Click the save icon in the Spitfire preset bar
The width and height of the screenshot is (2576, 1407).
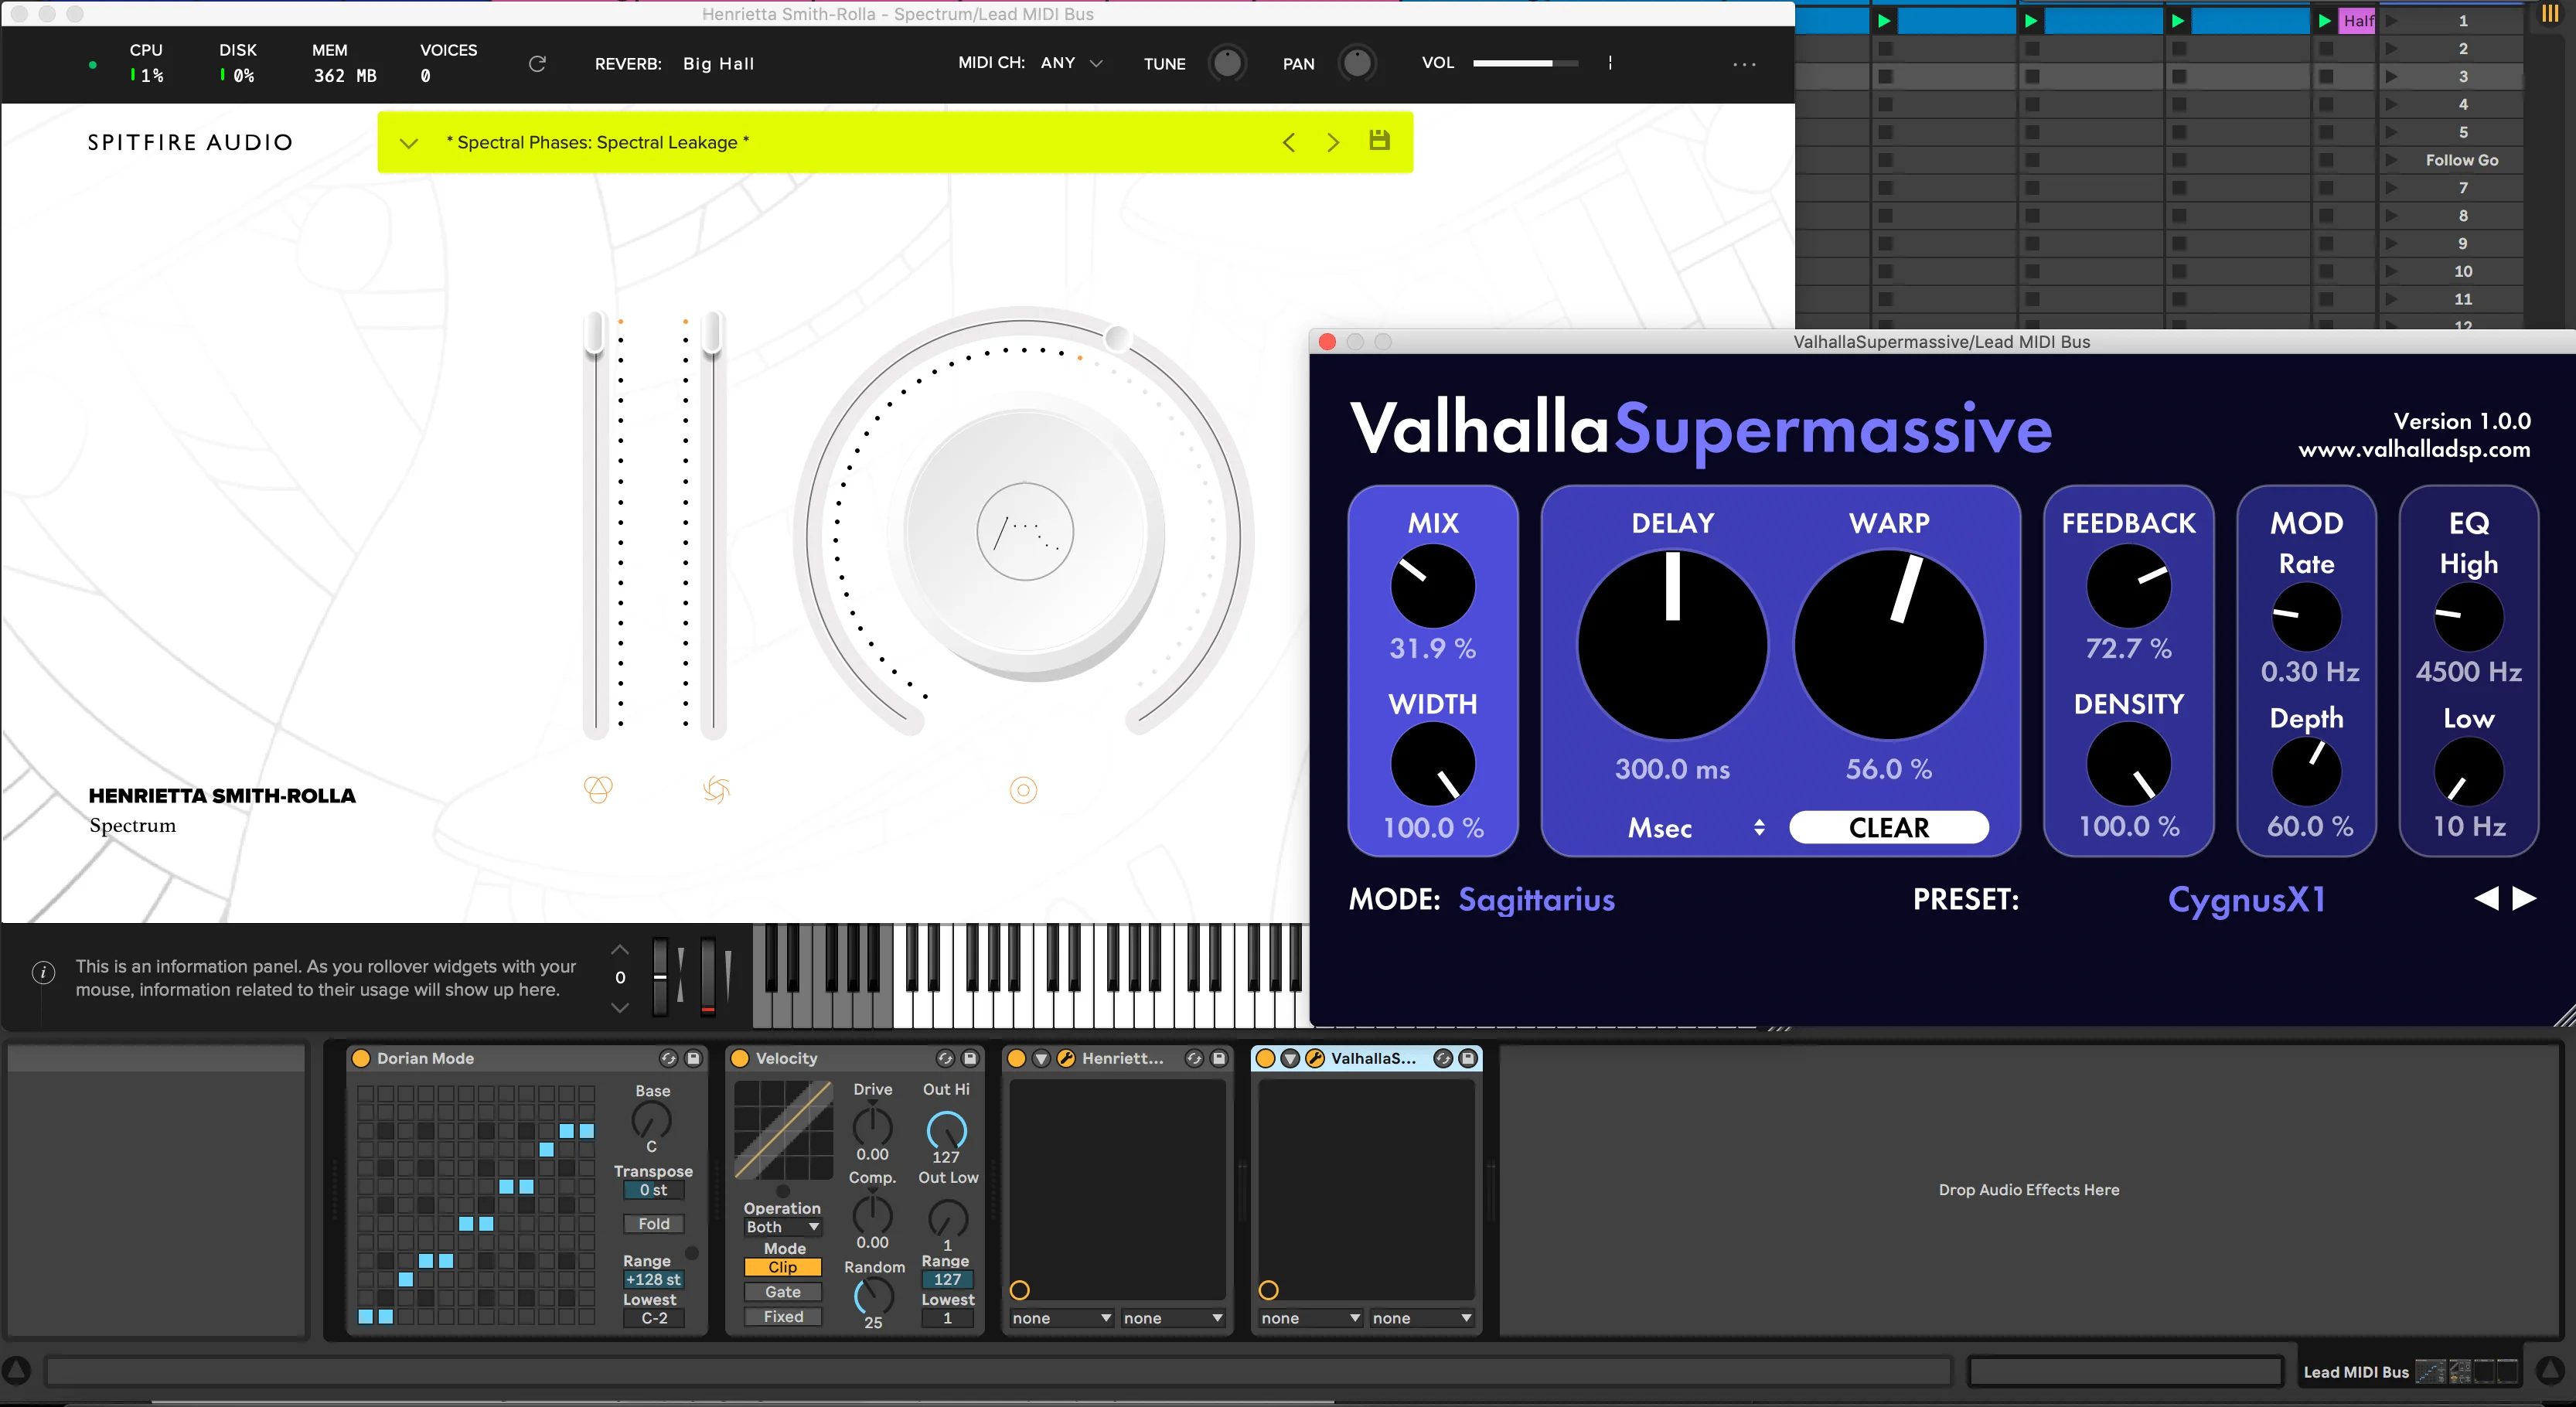pos(1380,142)
